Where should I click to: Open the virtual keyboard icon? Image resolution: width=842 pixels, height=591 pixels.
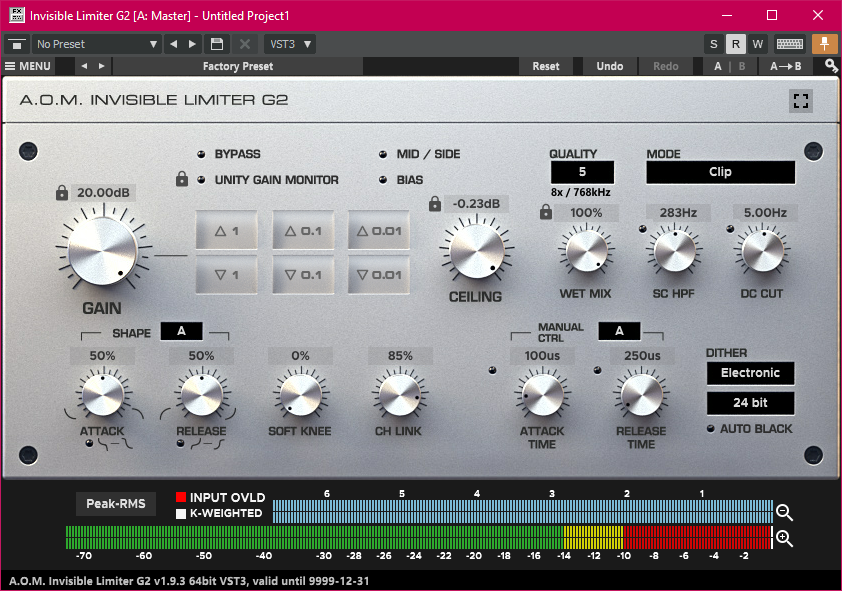789,44
